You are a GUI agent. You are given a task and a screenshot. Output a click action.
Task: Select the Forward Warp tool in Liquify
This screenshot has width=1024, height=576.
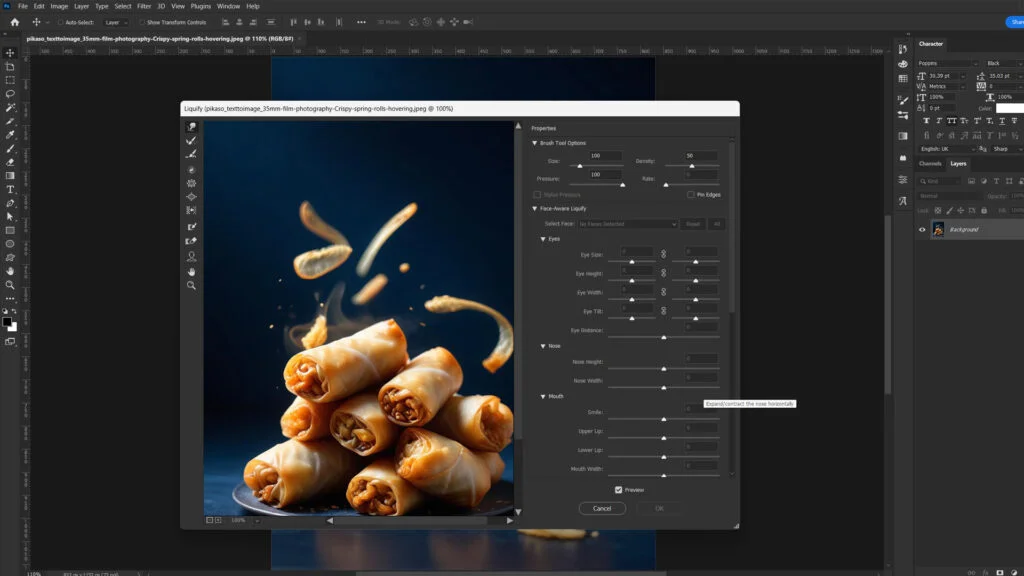pyautogui.click(x=191, y=127)
